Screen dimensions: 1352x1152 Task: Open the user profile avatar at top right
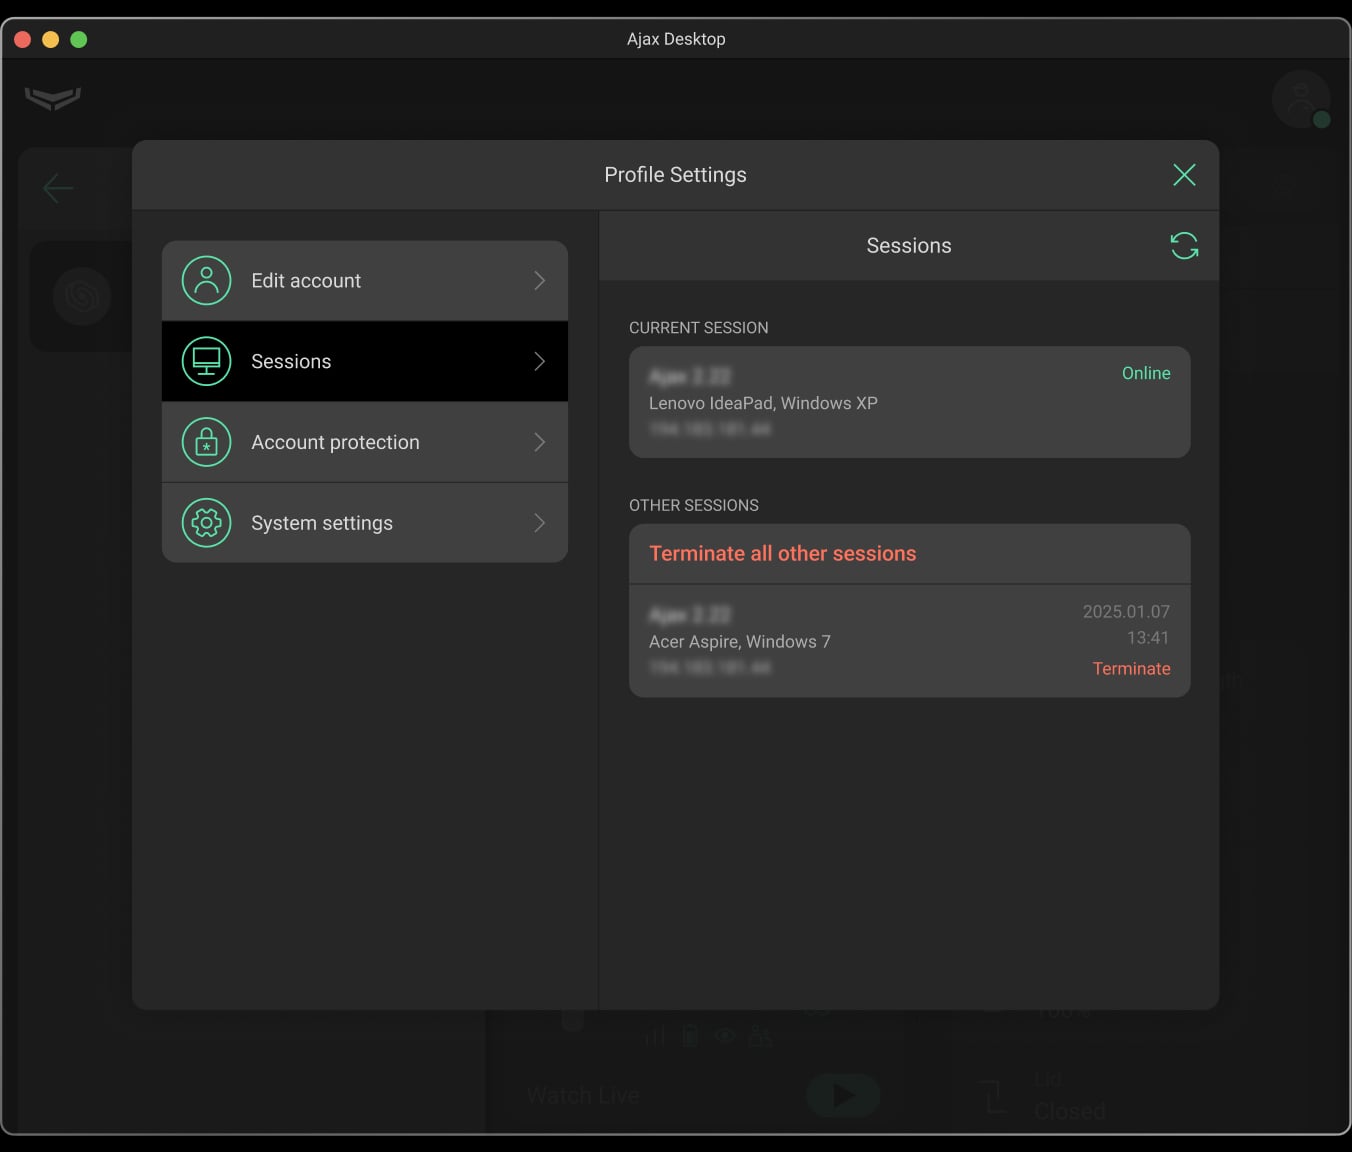[x=1300, y=99]
